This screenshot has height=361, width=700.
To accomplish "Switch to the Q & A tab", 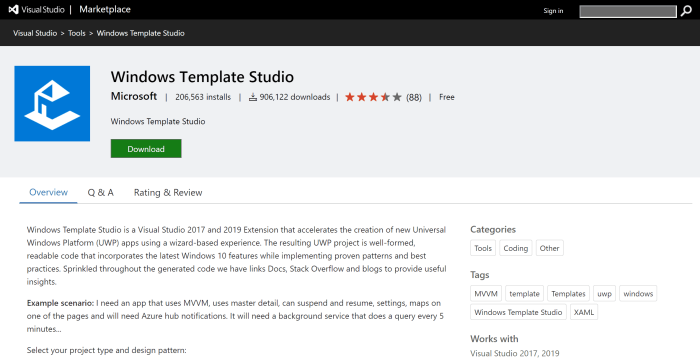I will point(100,192).
